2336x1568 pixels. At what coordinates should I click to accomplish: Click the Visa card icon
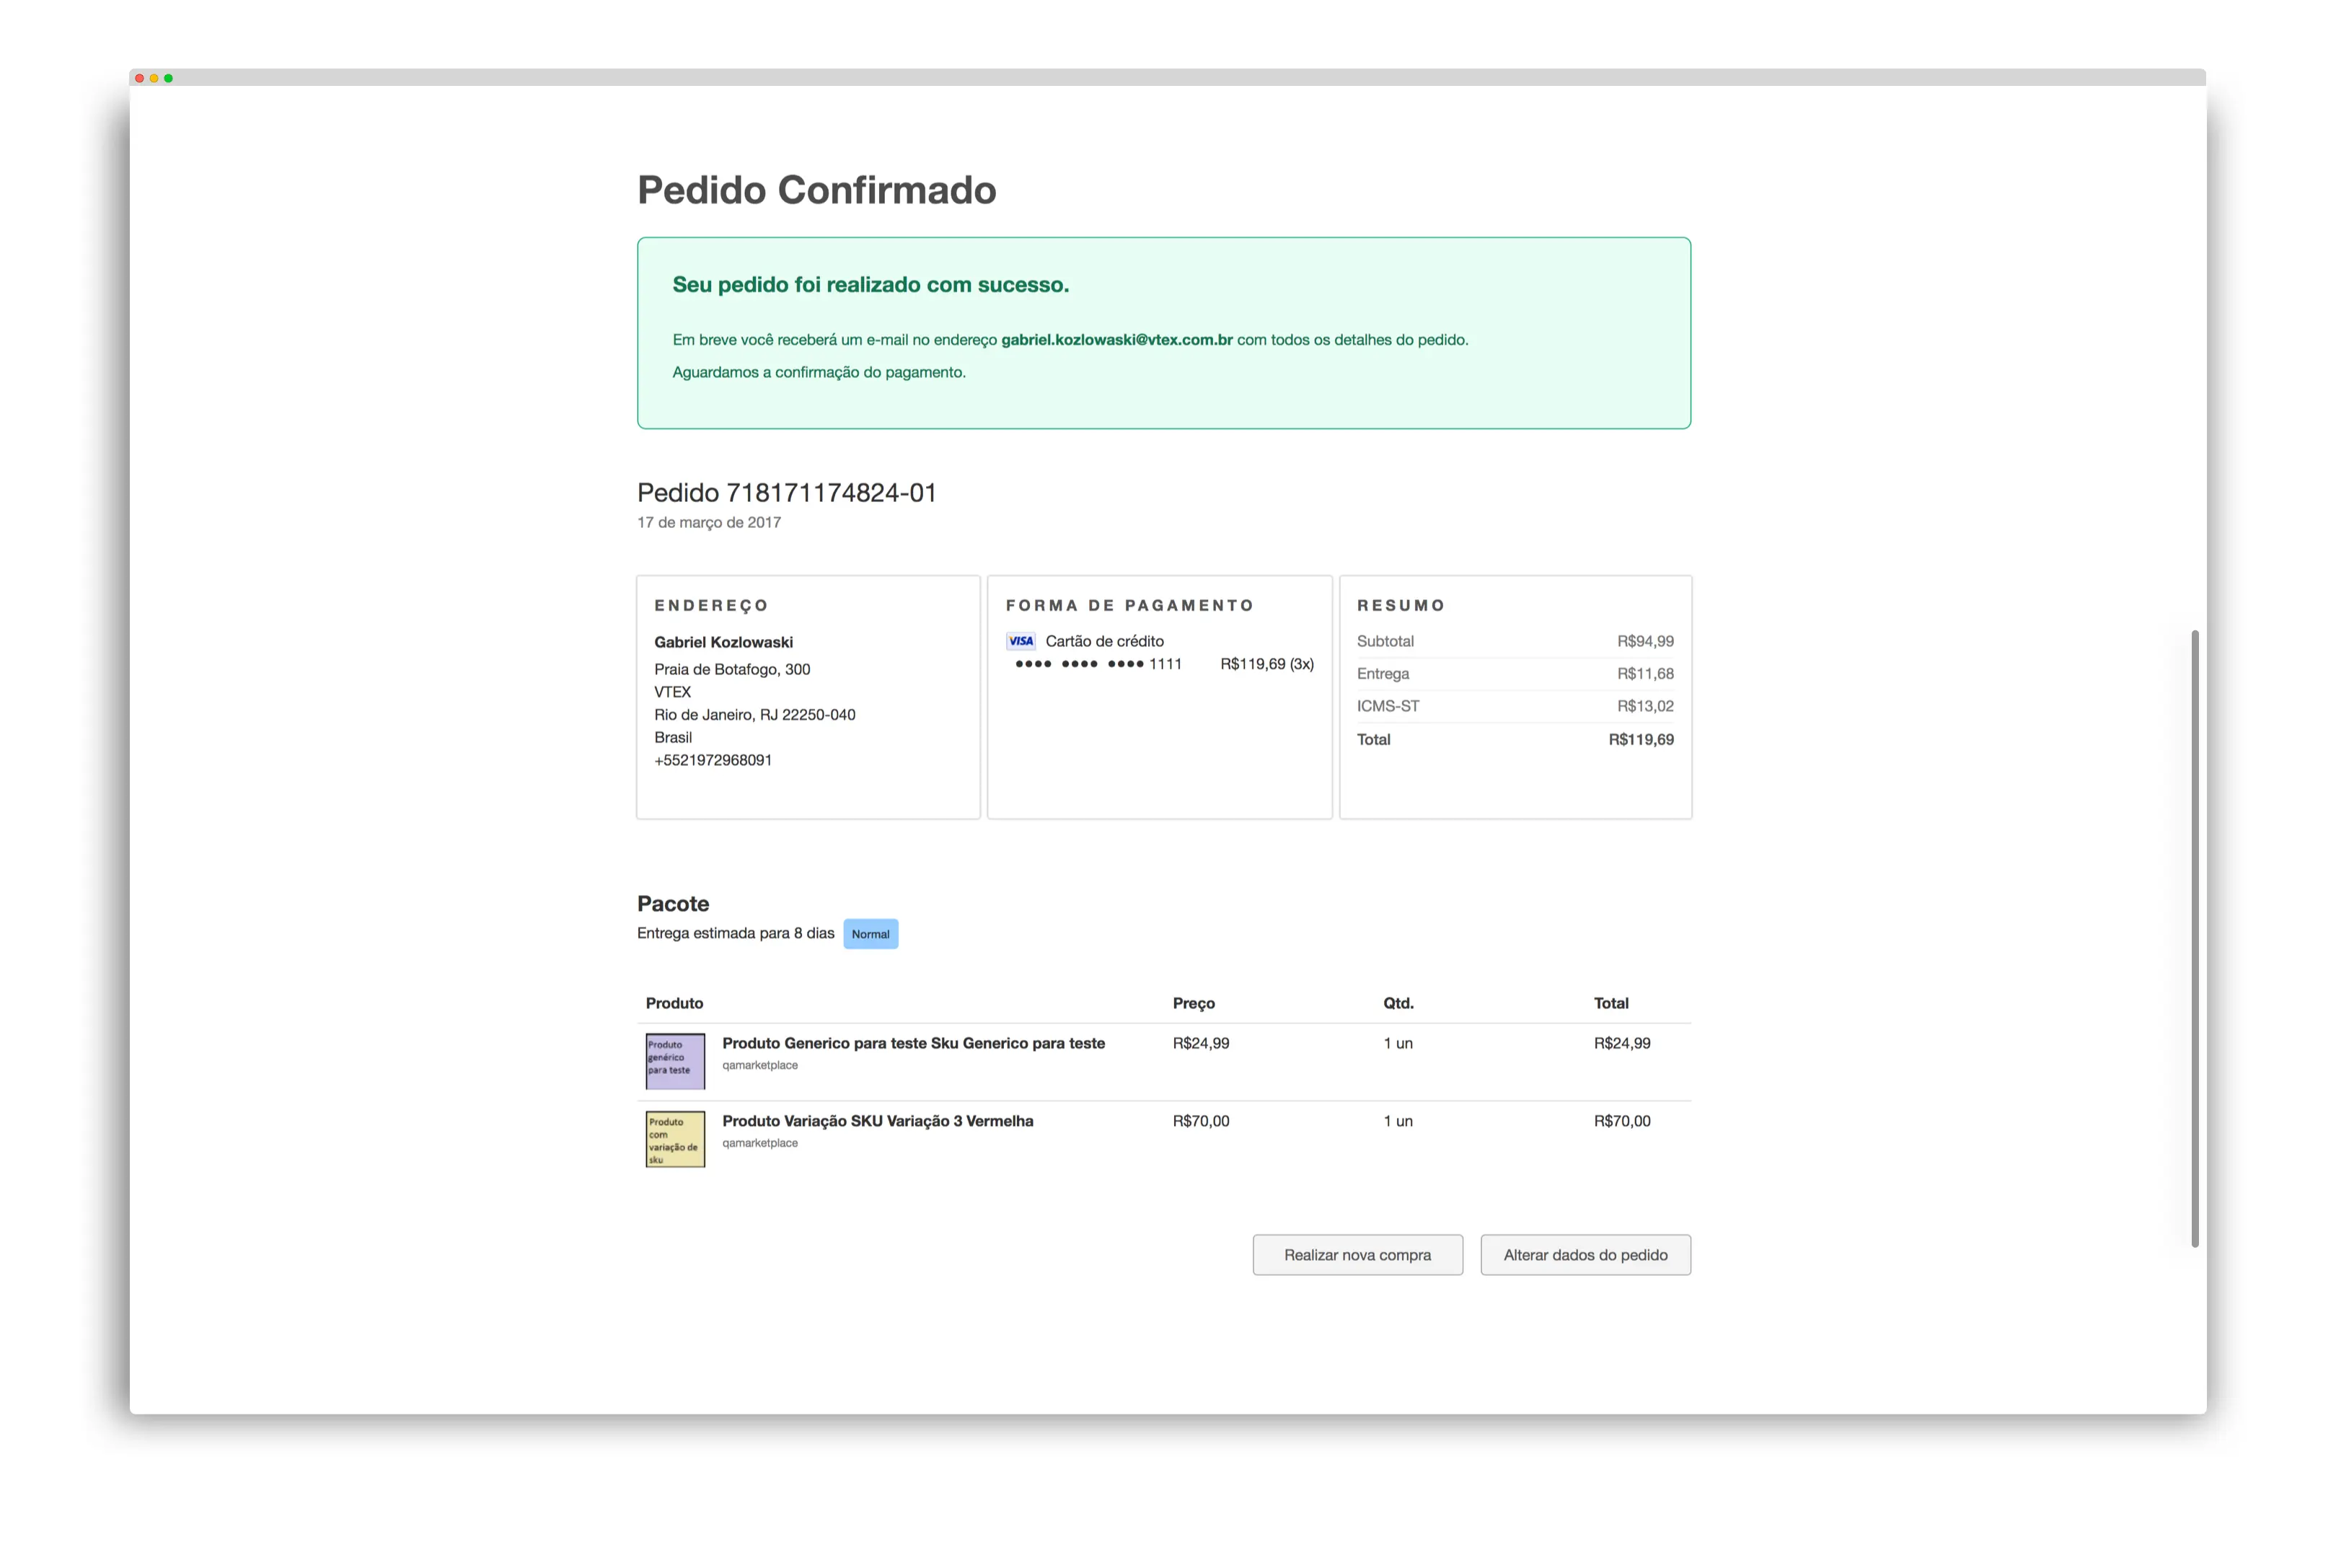click(1020, 641)
